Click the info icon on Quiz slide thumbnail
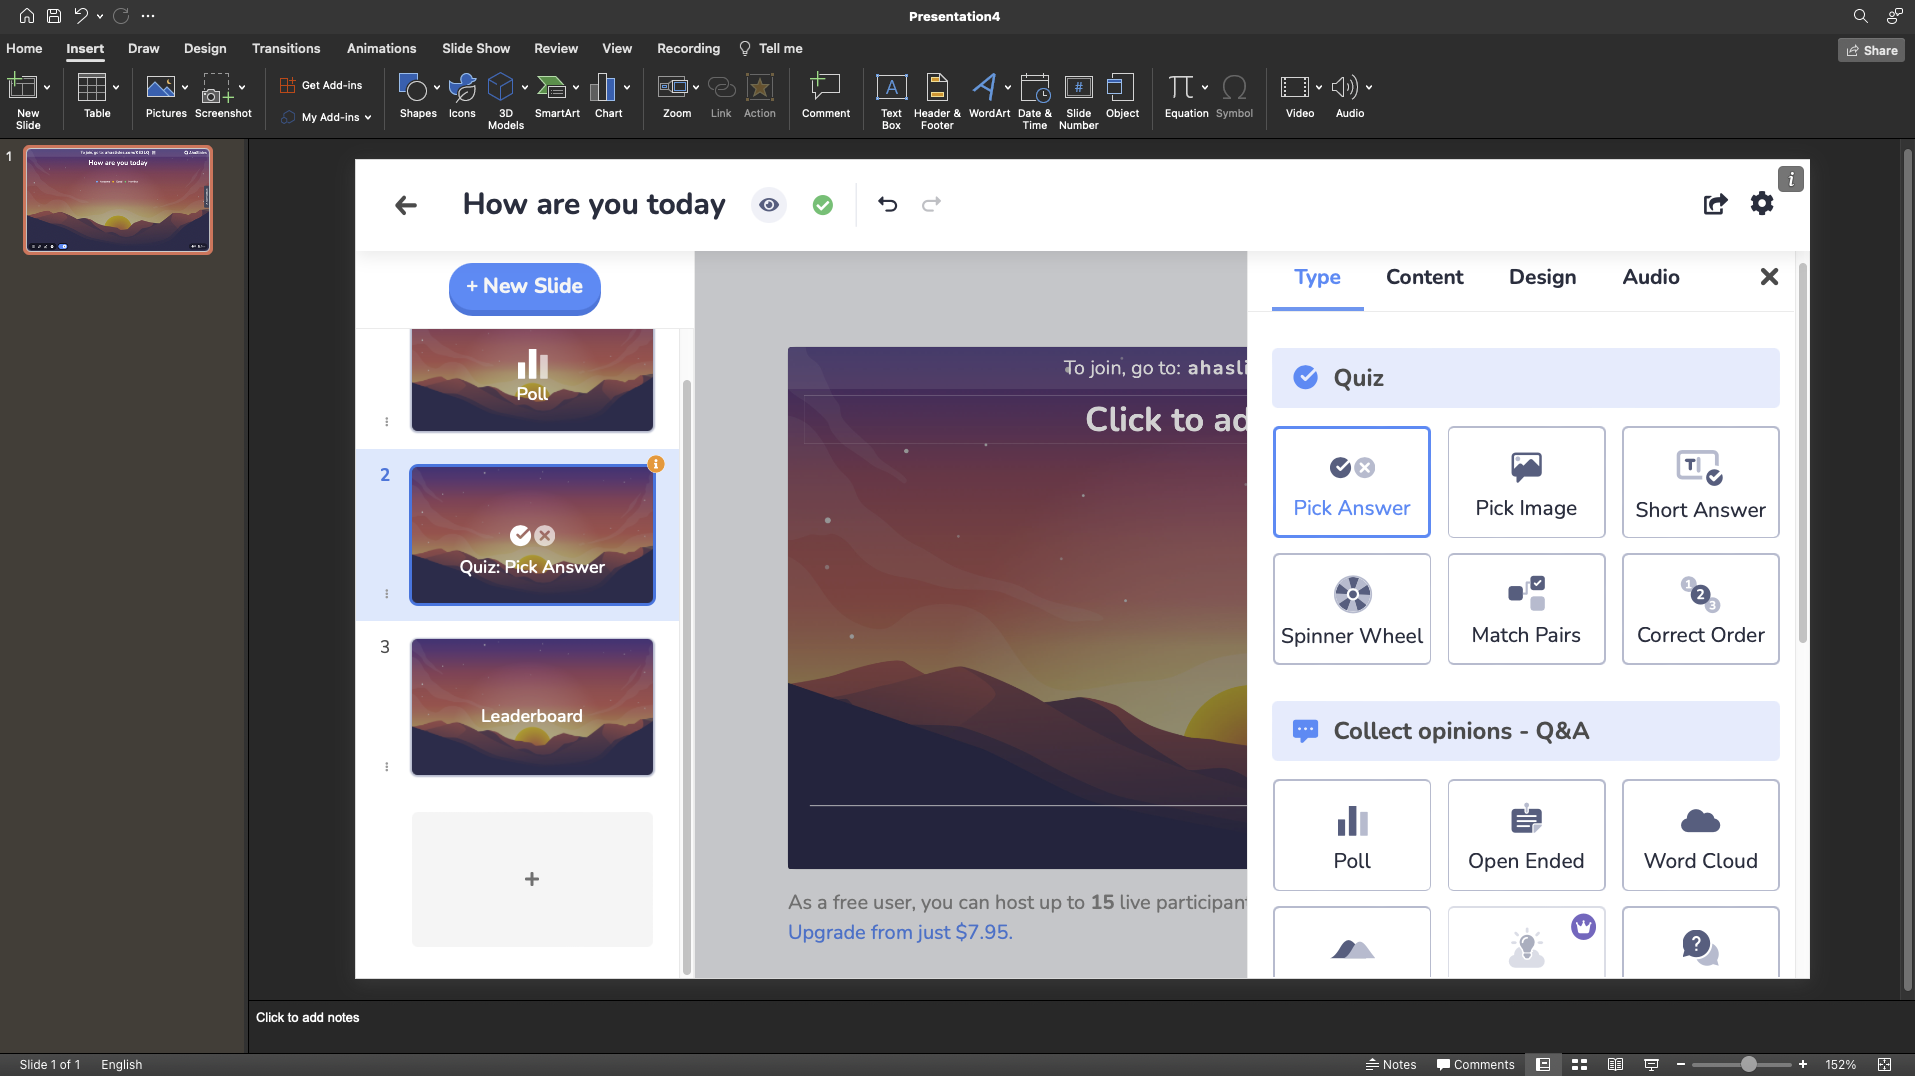Viewport: 1915px width, 1076px height. pos(655,464)
